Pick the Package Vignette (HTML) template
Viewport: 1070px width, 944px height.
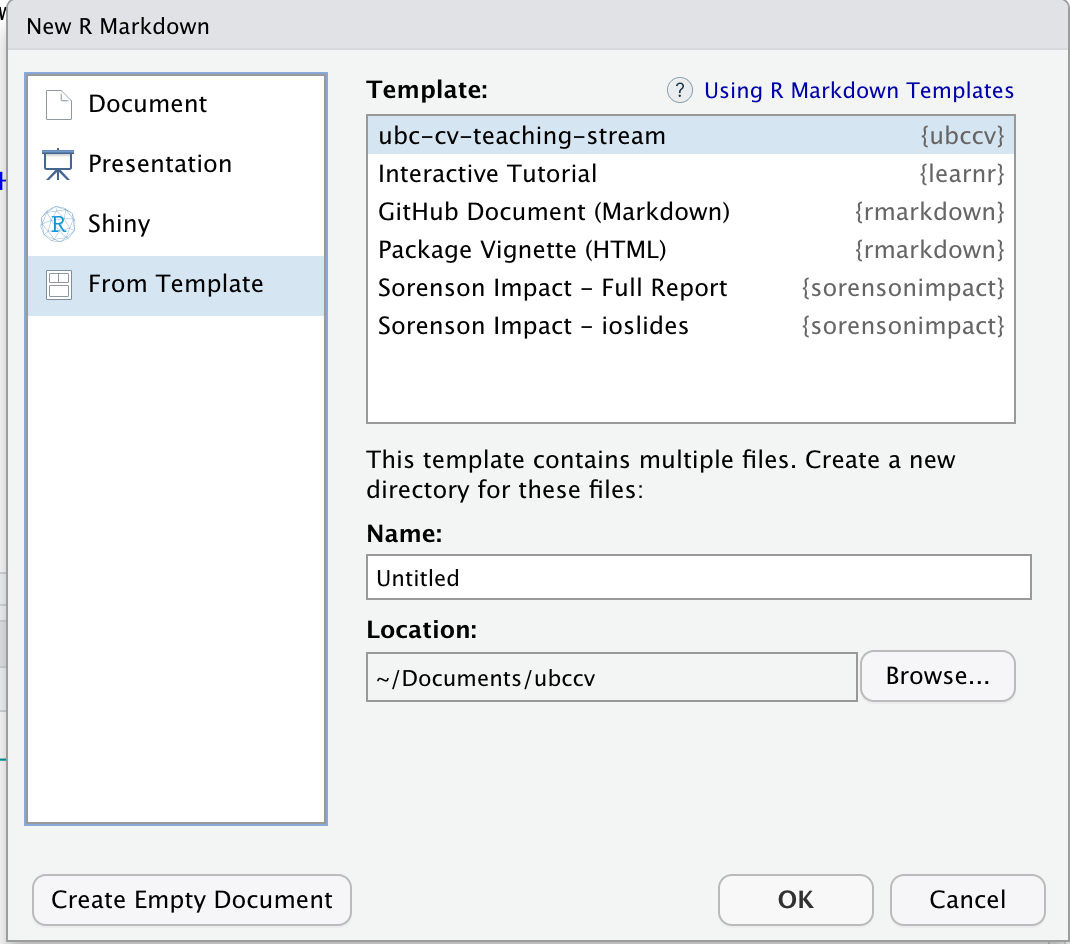691,250
